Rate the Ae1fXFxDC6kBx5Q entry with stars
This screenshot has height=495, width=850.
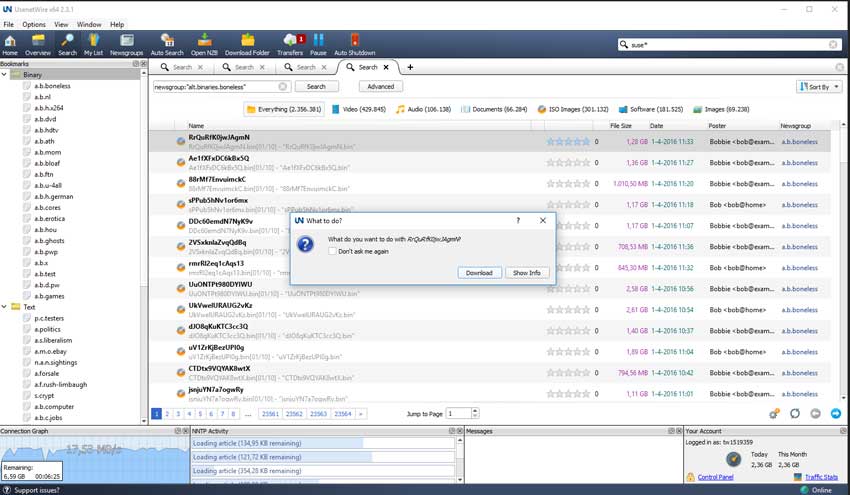[x=568, y=163]
